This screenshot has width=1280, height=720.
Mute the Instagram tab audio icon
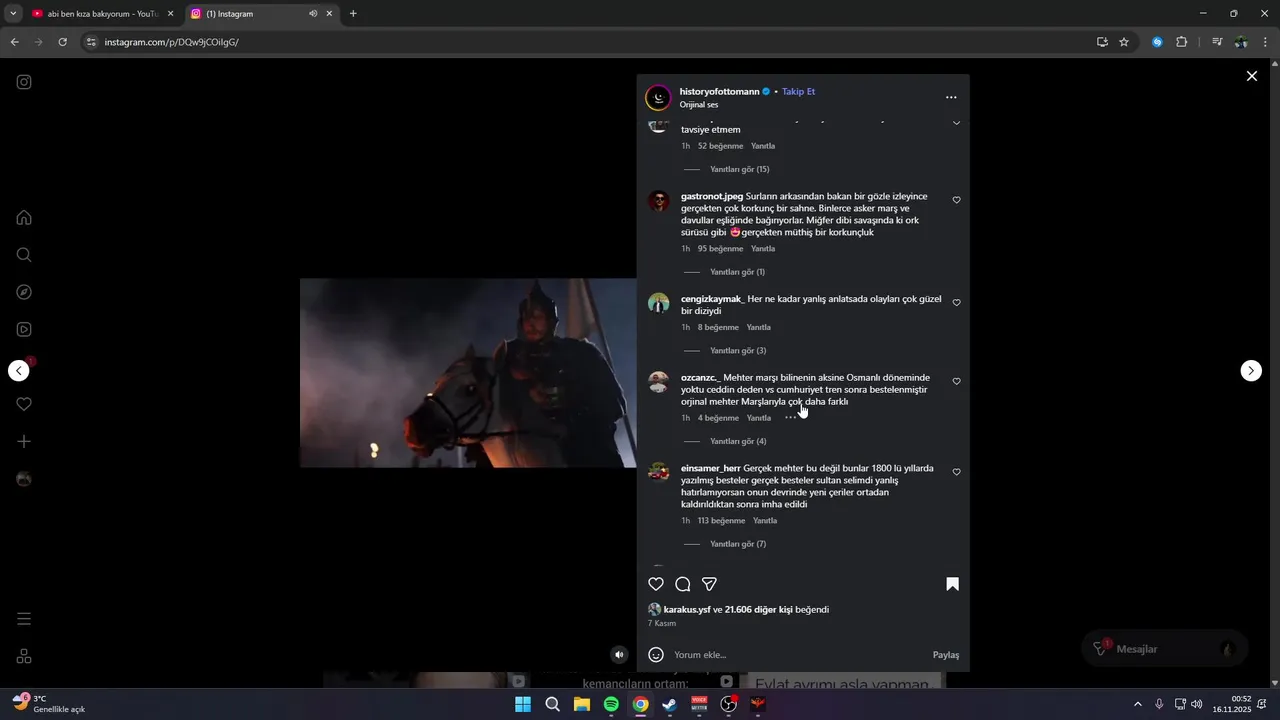313,14
